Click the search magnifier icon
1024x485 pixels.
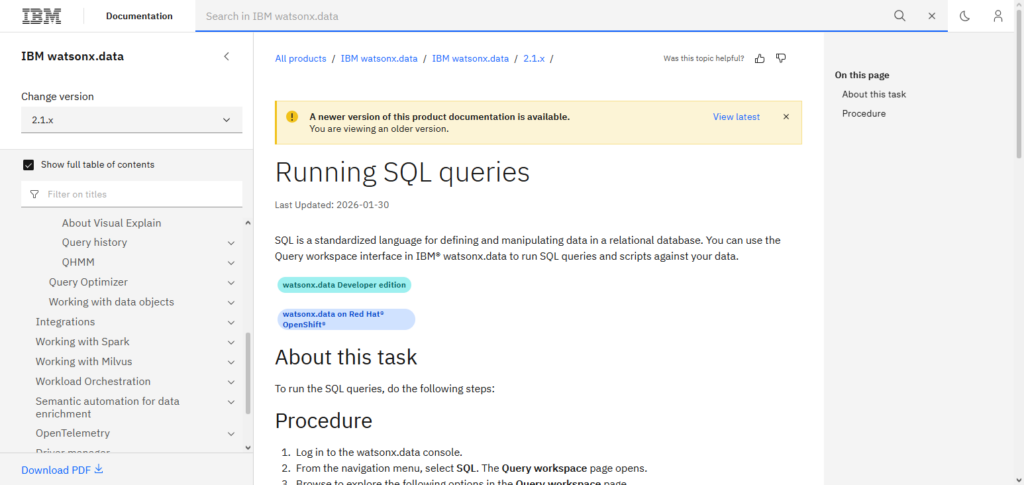[900, 16]
